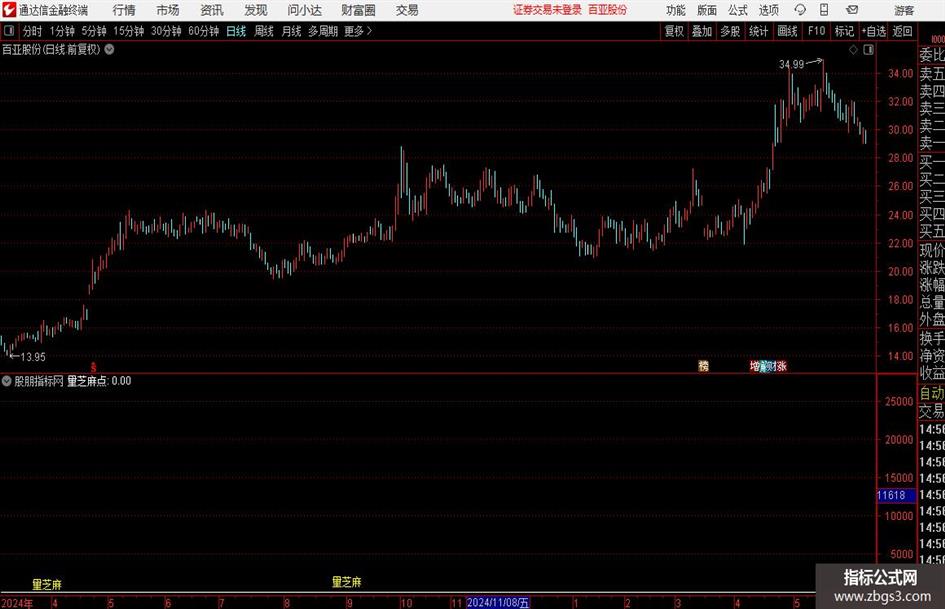The height and width of the screenshot is (609, 945).
Task: Click the 自动 label in right panel
Action: pyautogui.click(x=932, y=393)
